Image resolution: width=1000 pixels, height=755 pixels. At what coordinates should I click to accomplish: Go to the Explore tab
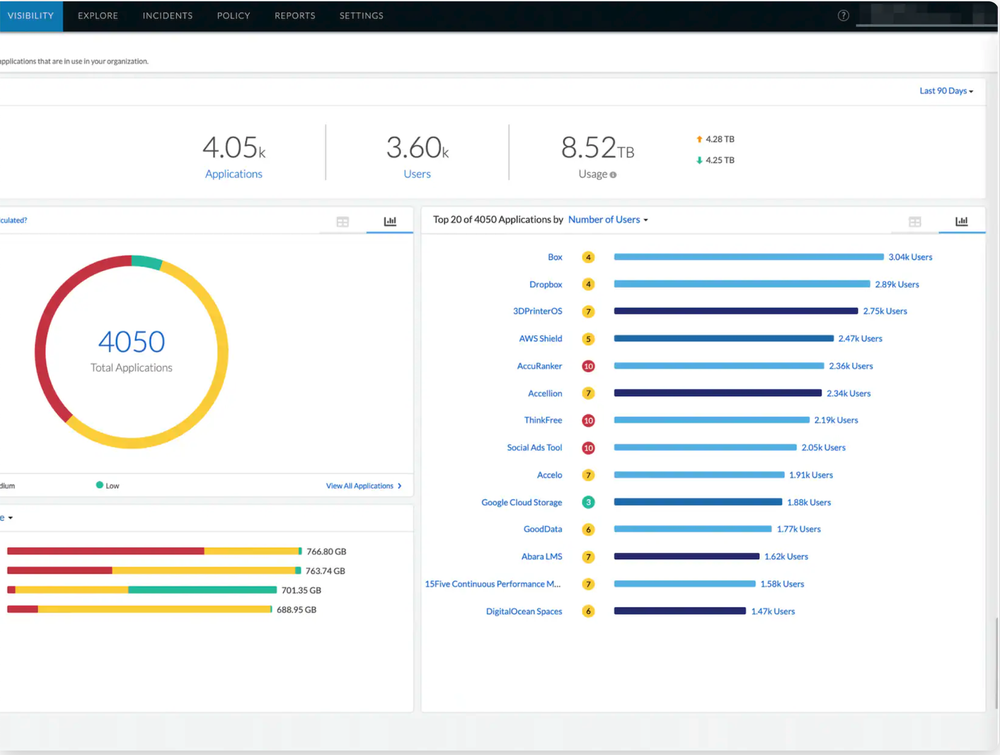click(98, 15)
